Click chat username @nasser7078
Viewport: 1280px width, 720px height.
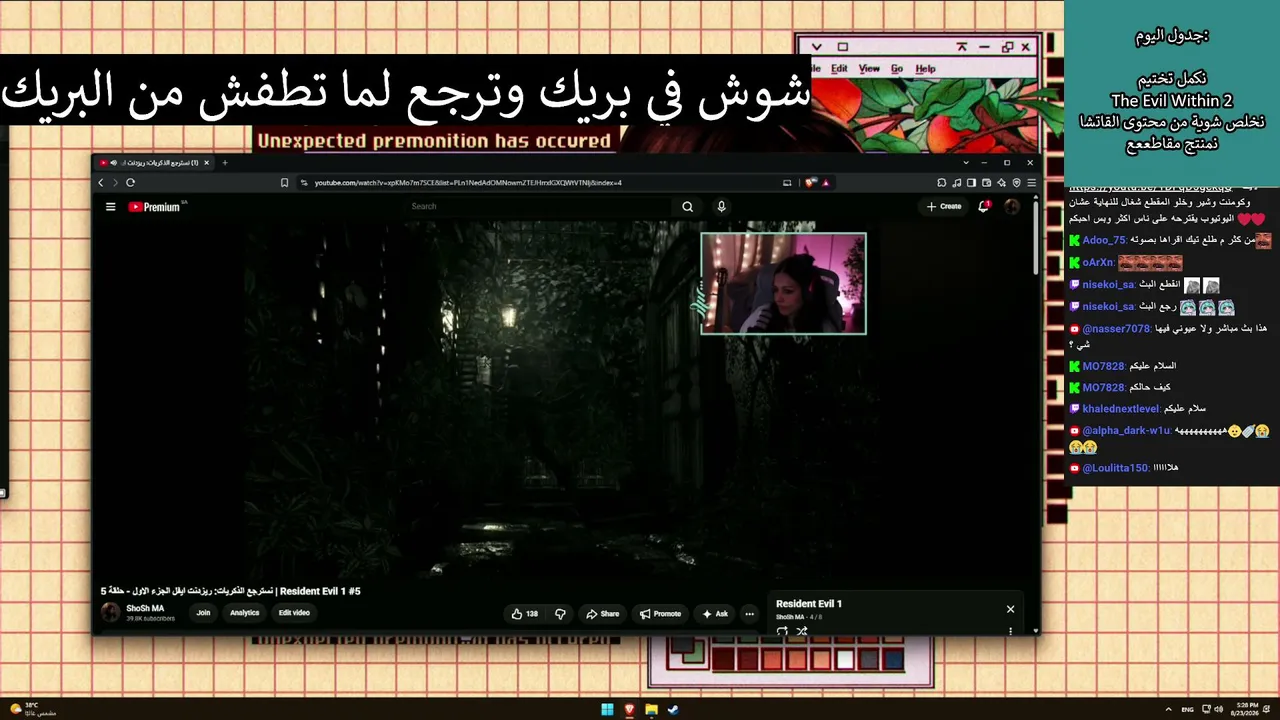(x=1116, y=329)
